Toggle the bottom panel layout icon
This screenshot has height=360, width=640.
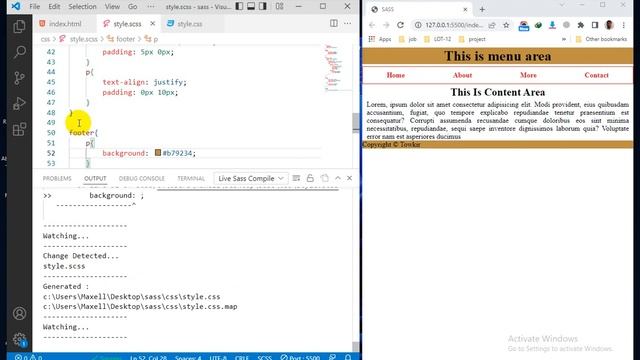point(251,6)
